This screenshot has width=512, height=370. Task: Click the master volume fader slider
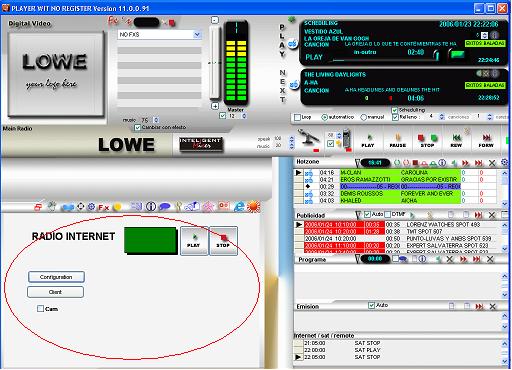(215, 63)
